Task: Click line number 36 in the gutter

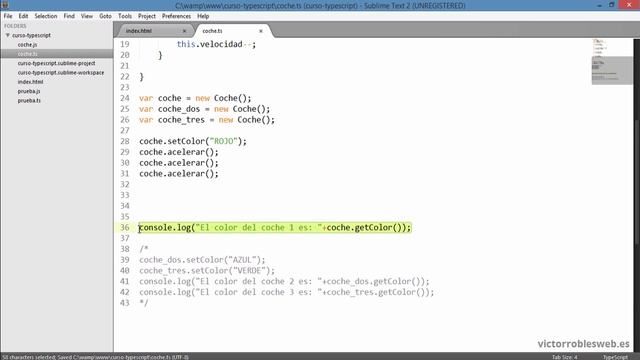Action: click(x=124, y=227)
